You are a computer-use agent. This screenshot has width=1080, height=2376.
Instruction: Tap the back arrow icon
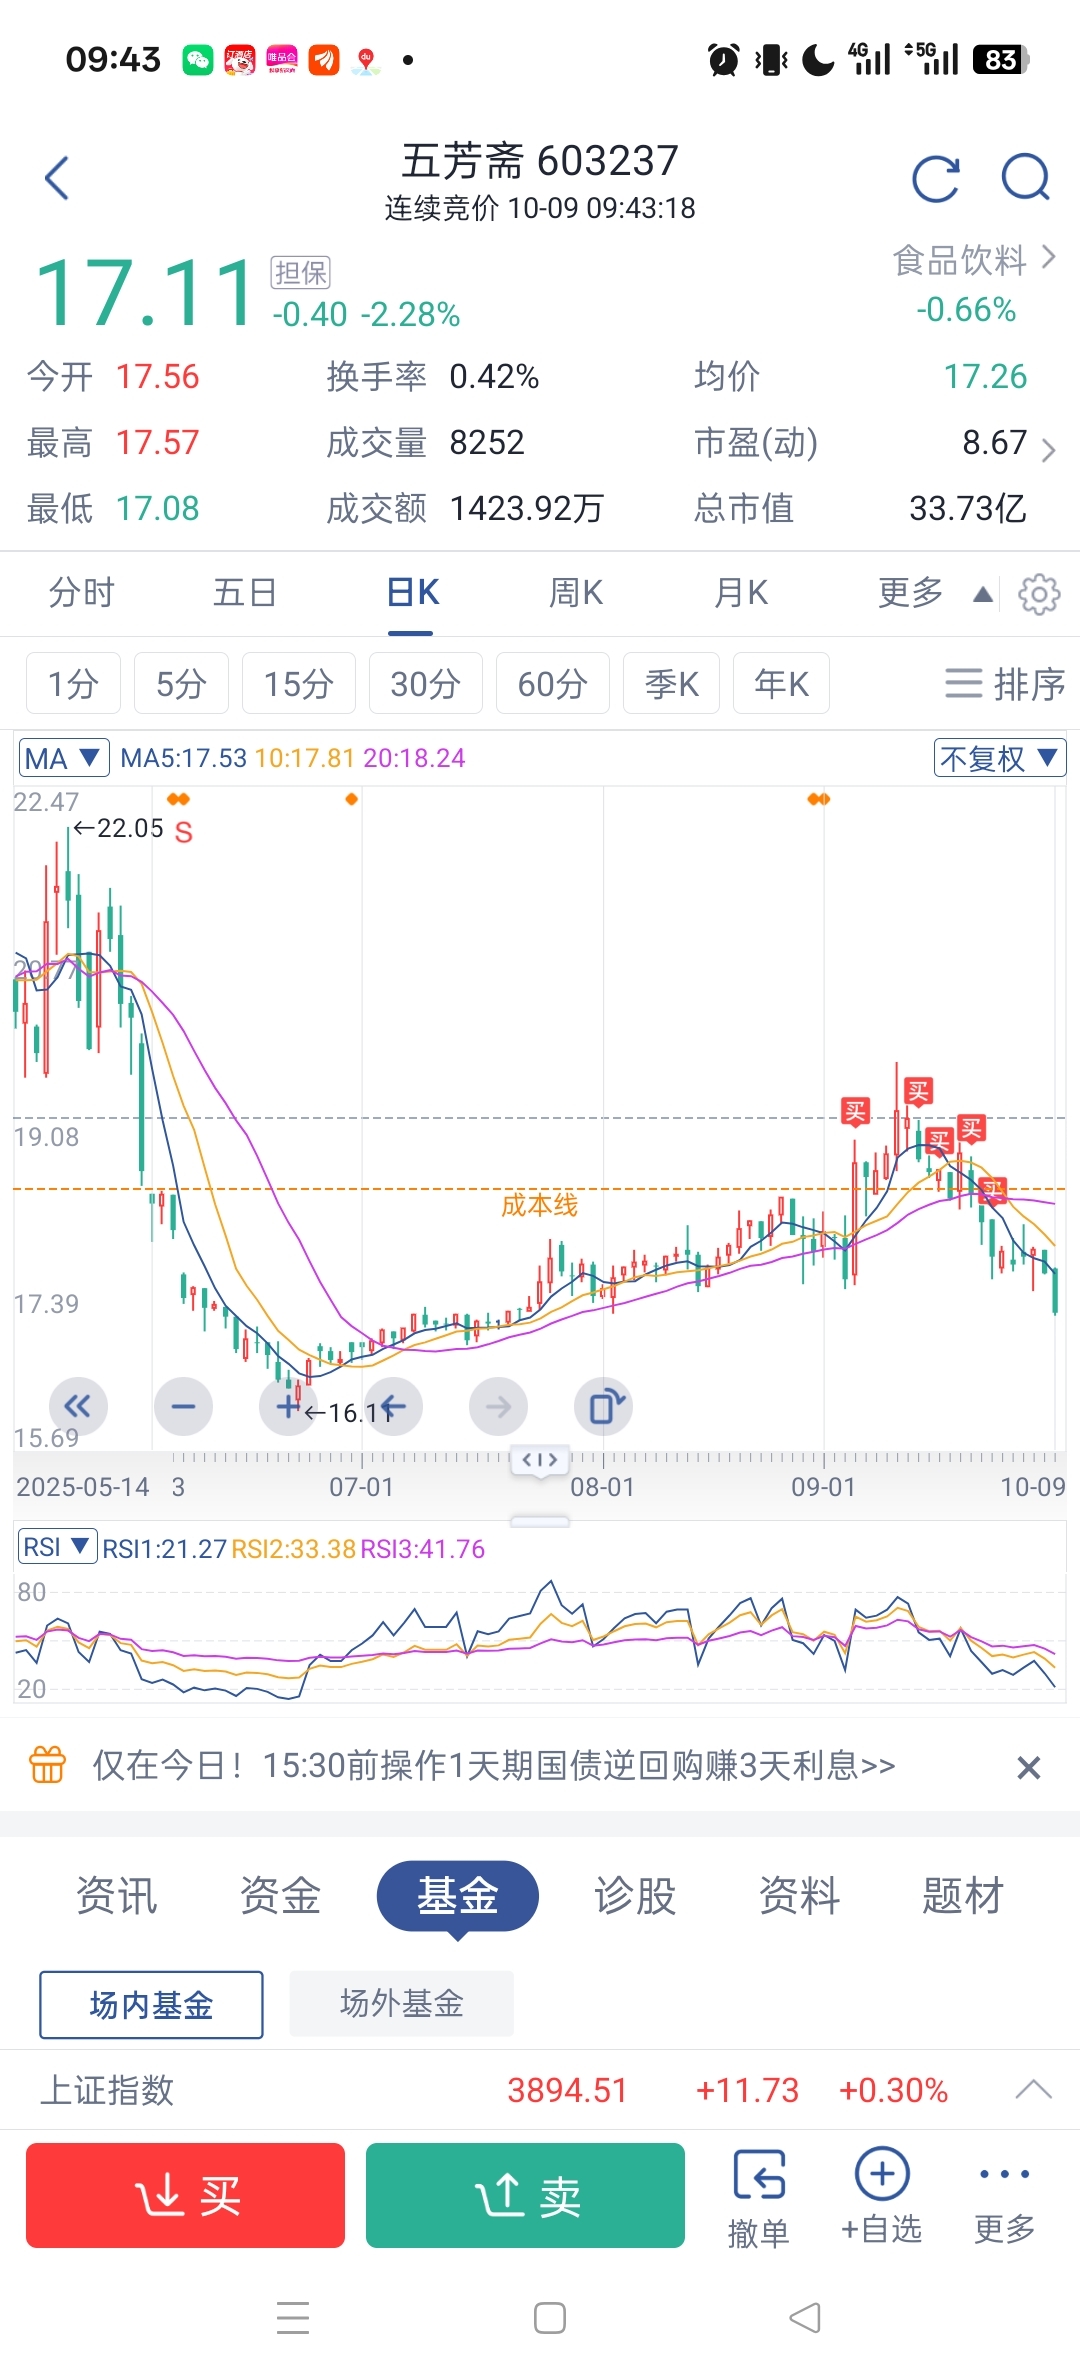(58, 179)
